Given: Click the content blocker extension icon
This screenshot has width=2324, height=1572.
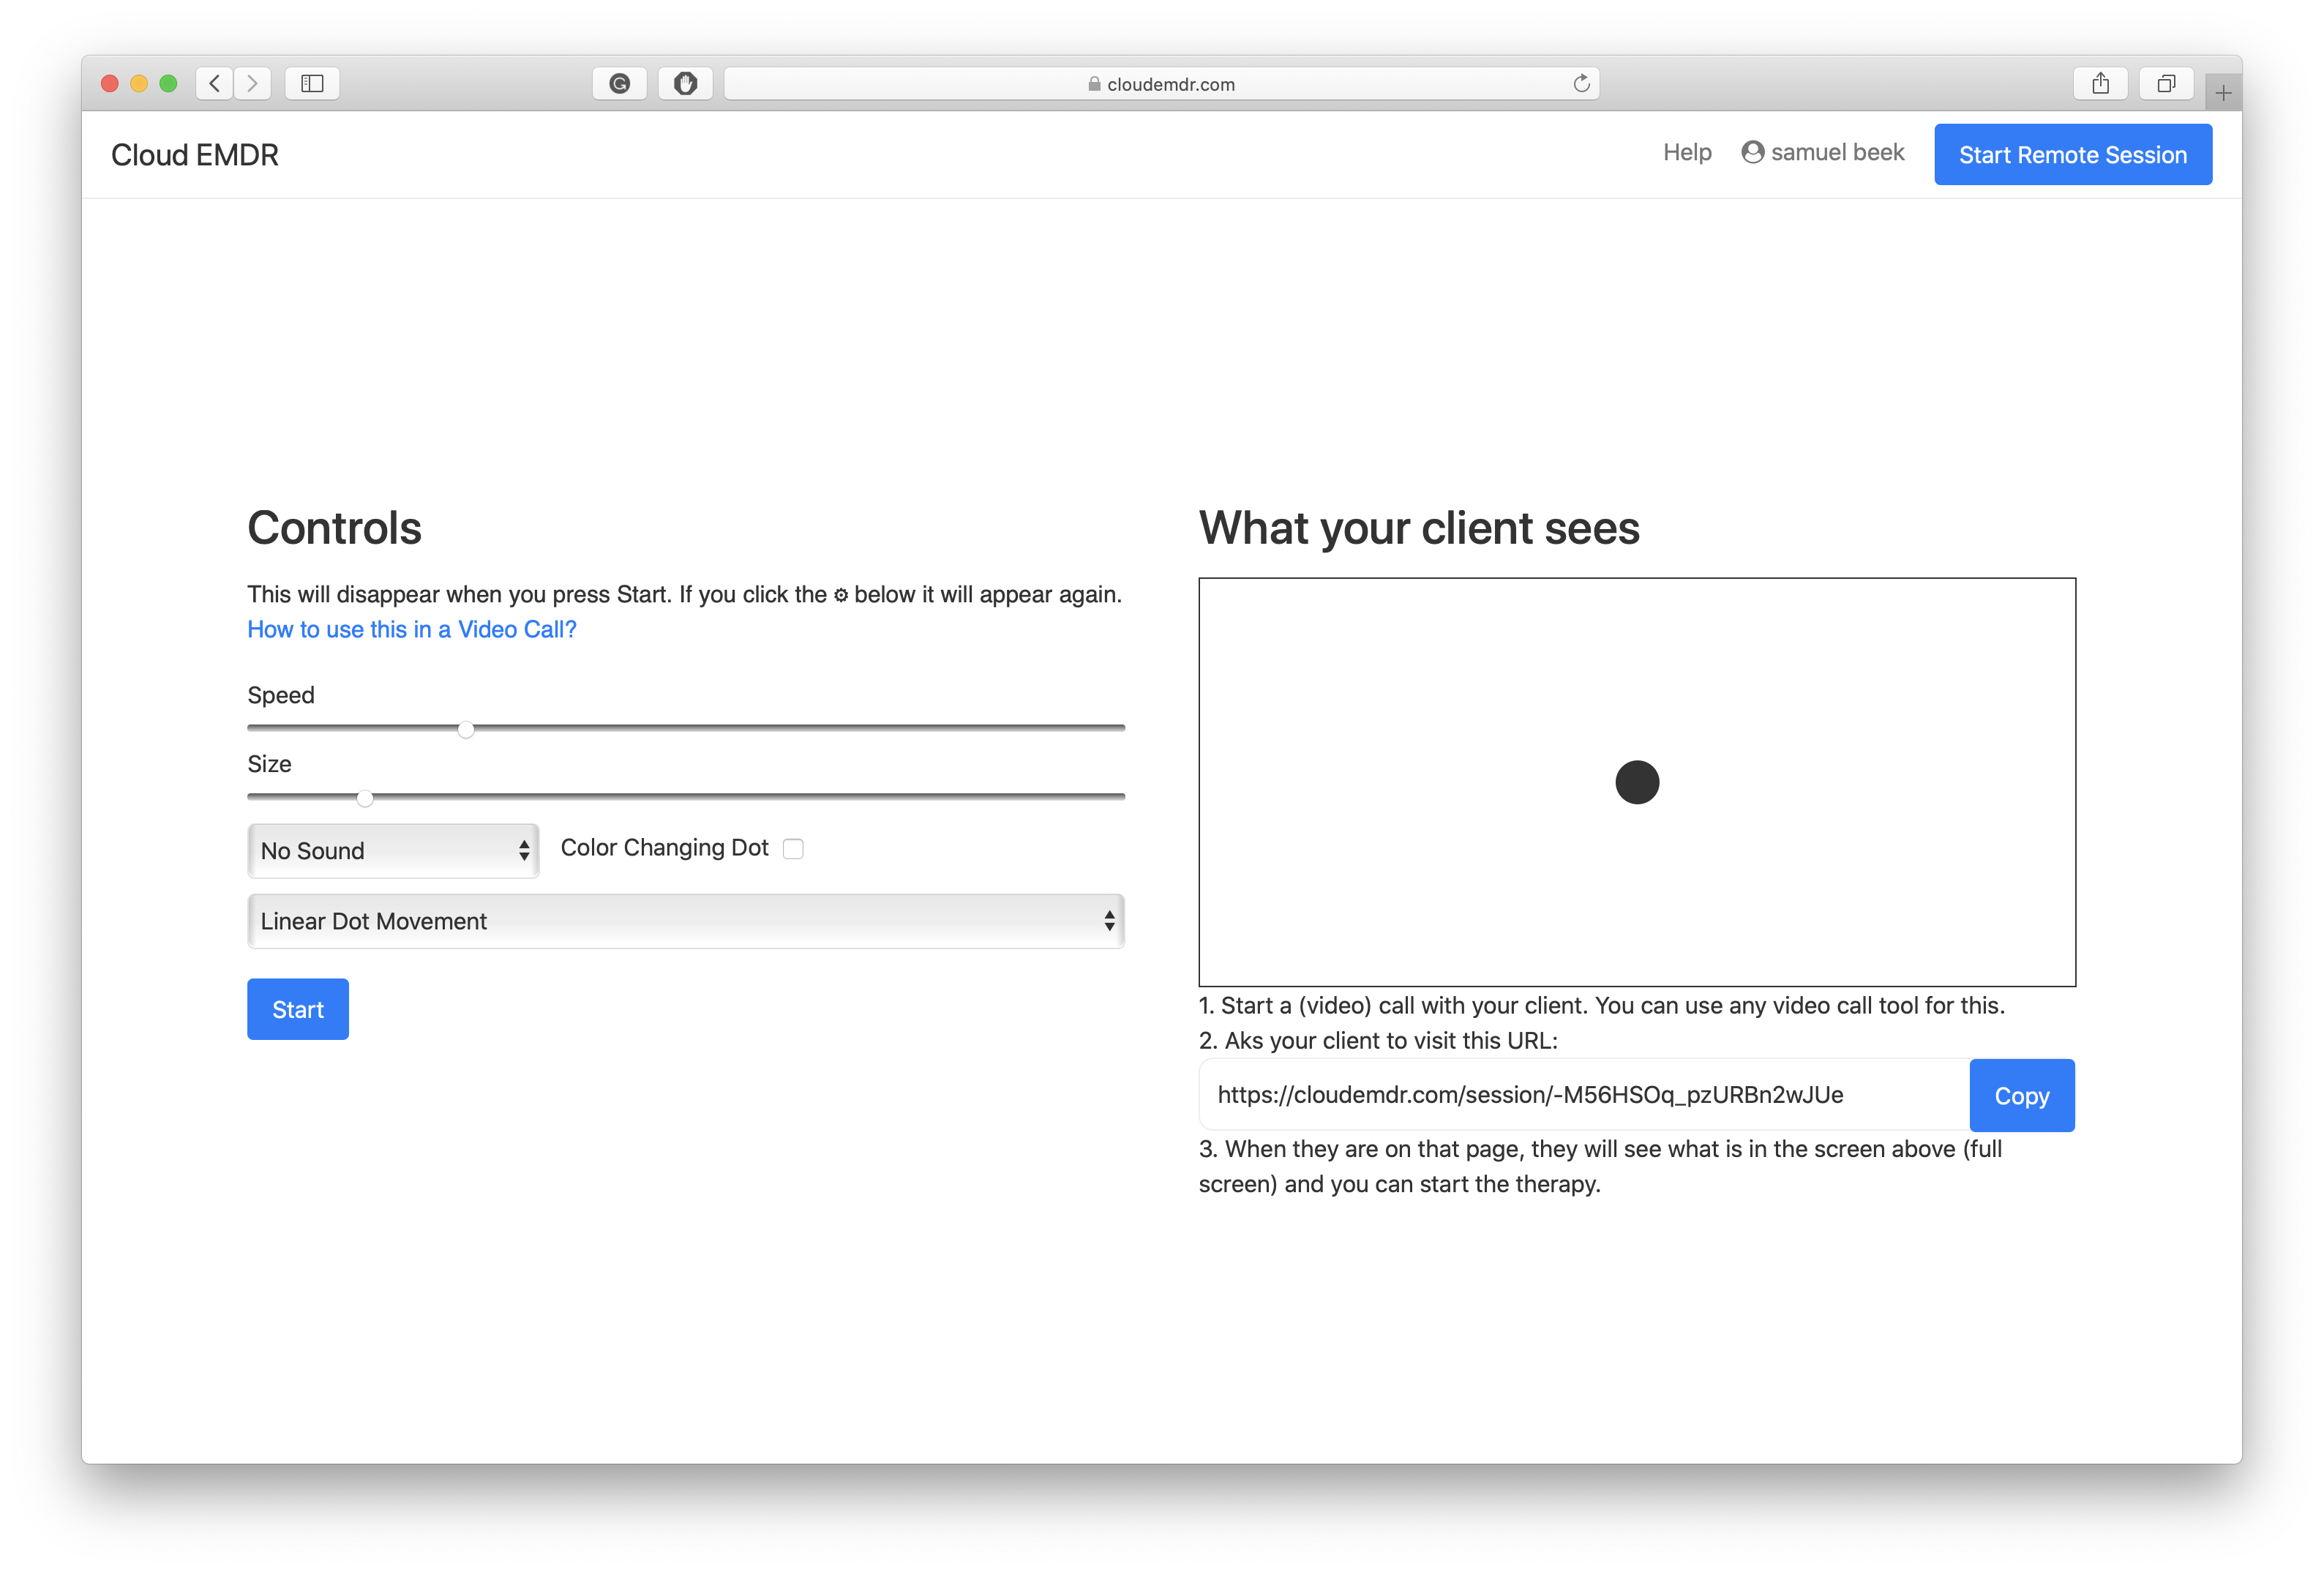Looking at the screenshot, I should pyautogui.click(x=685, y=83).
